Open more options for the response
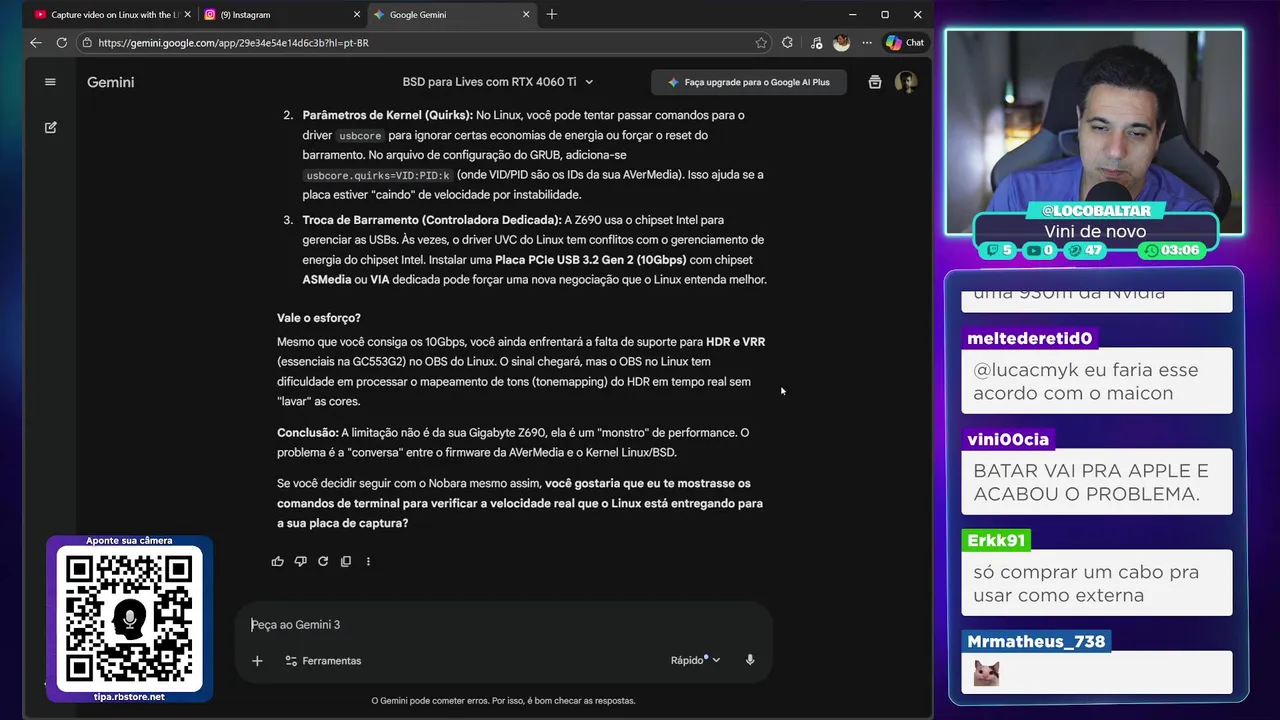 (x=368, y=561)
